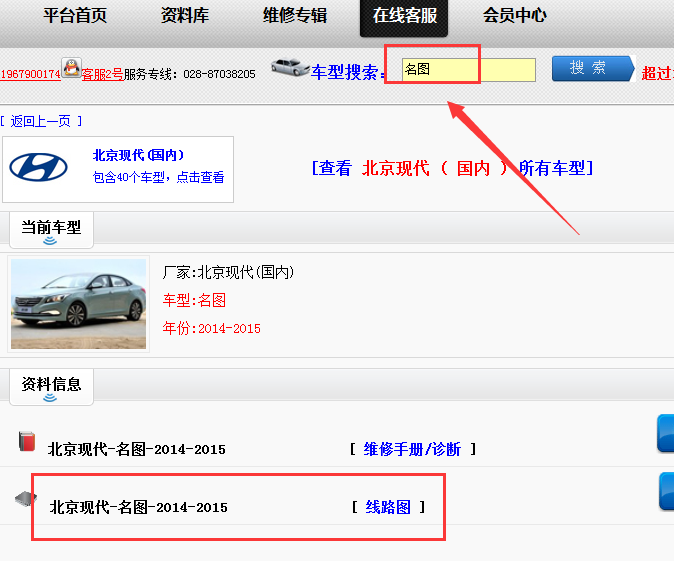Click the blue button beside 维修手册/诊断 row

pos(665,434)
